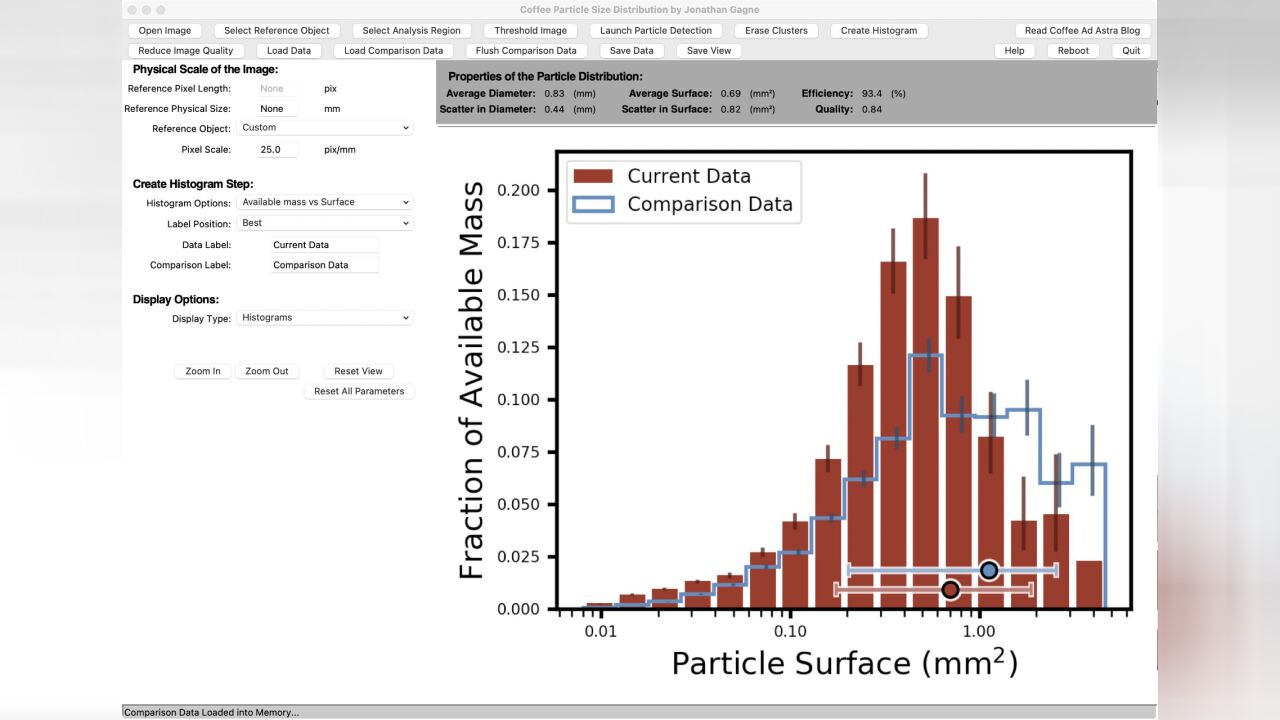This screenshot has height=720, width=1280.
Task: Click Reduce Image Quality button
Action: [186, 50]
